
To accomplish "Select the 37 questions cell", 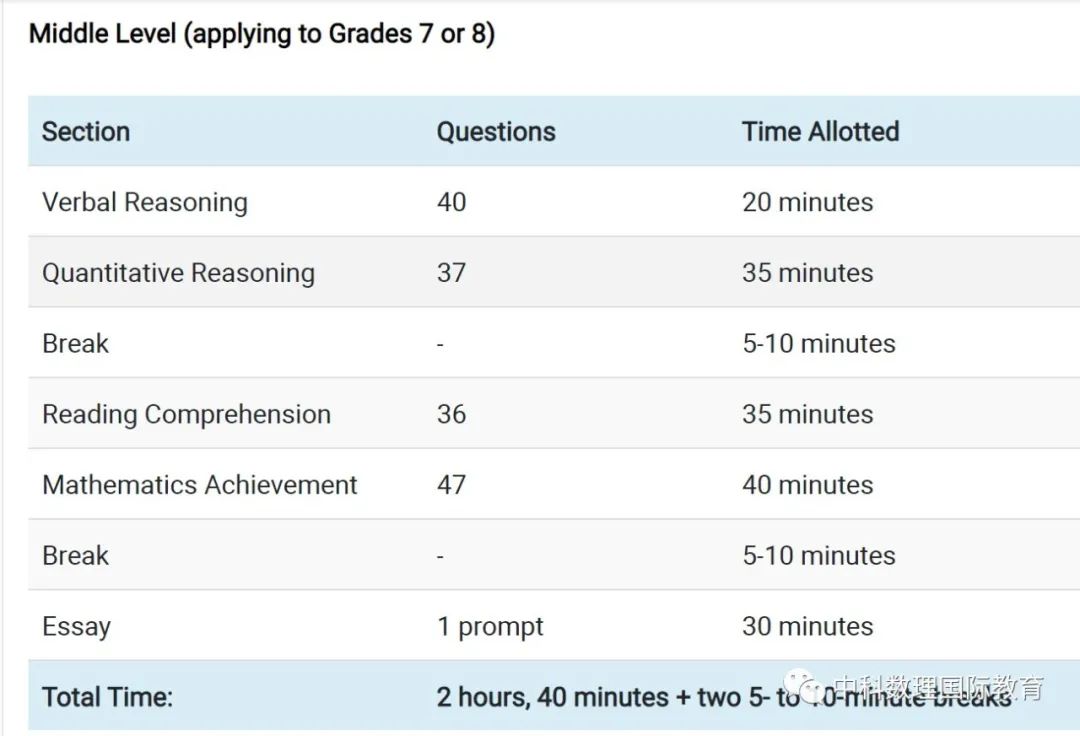I will 451,273.
